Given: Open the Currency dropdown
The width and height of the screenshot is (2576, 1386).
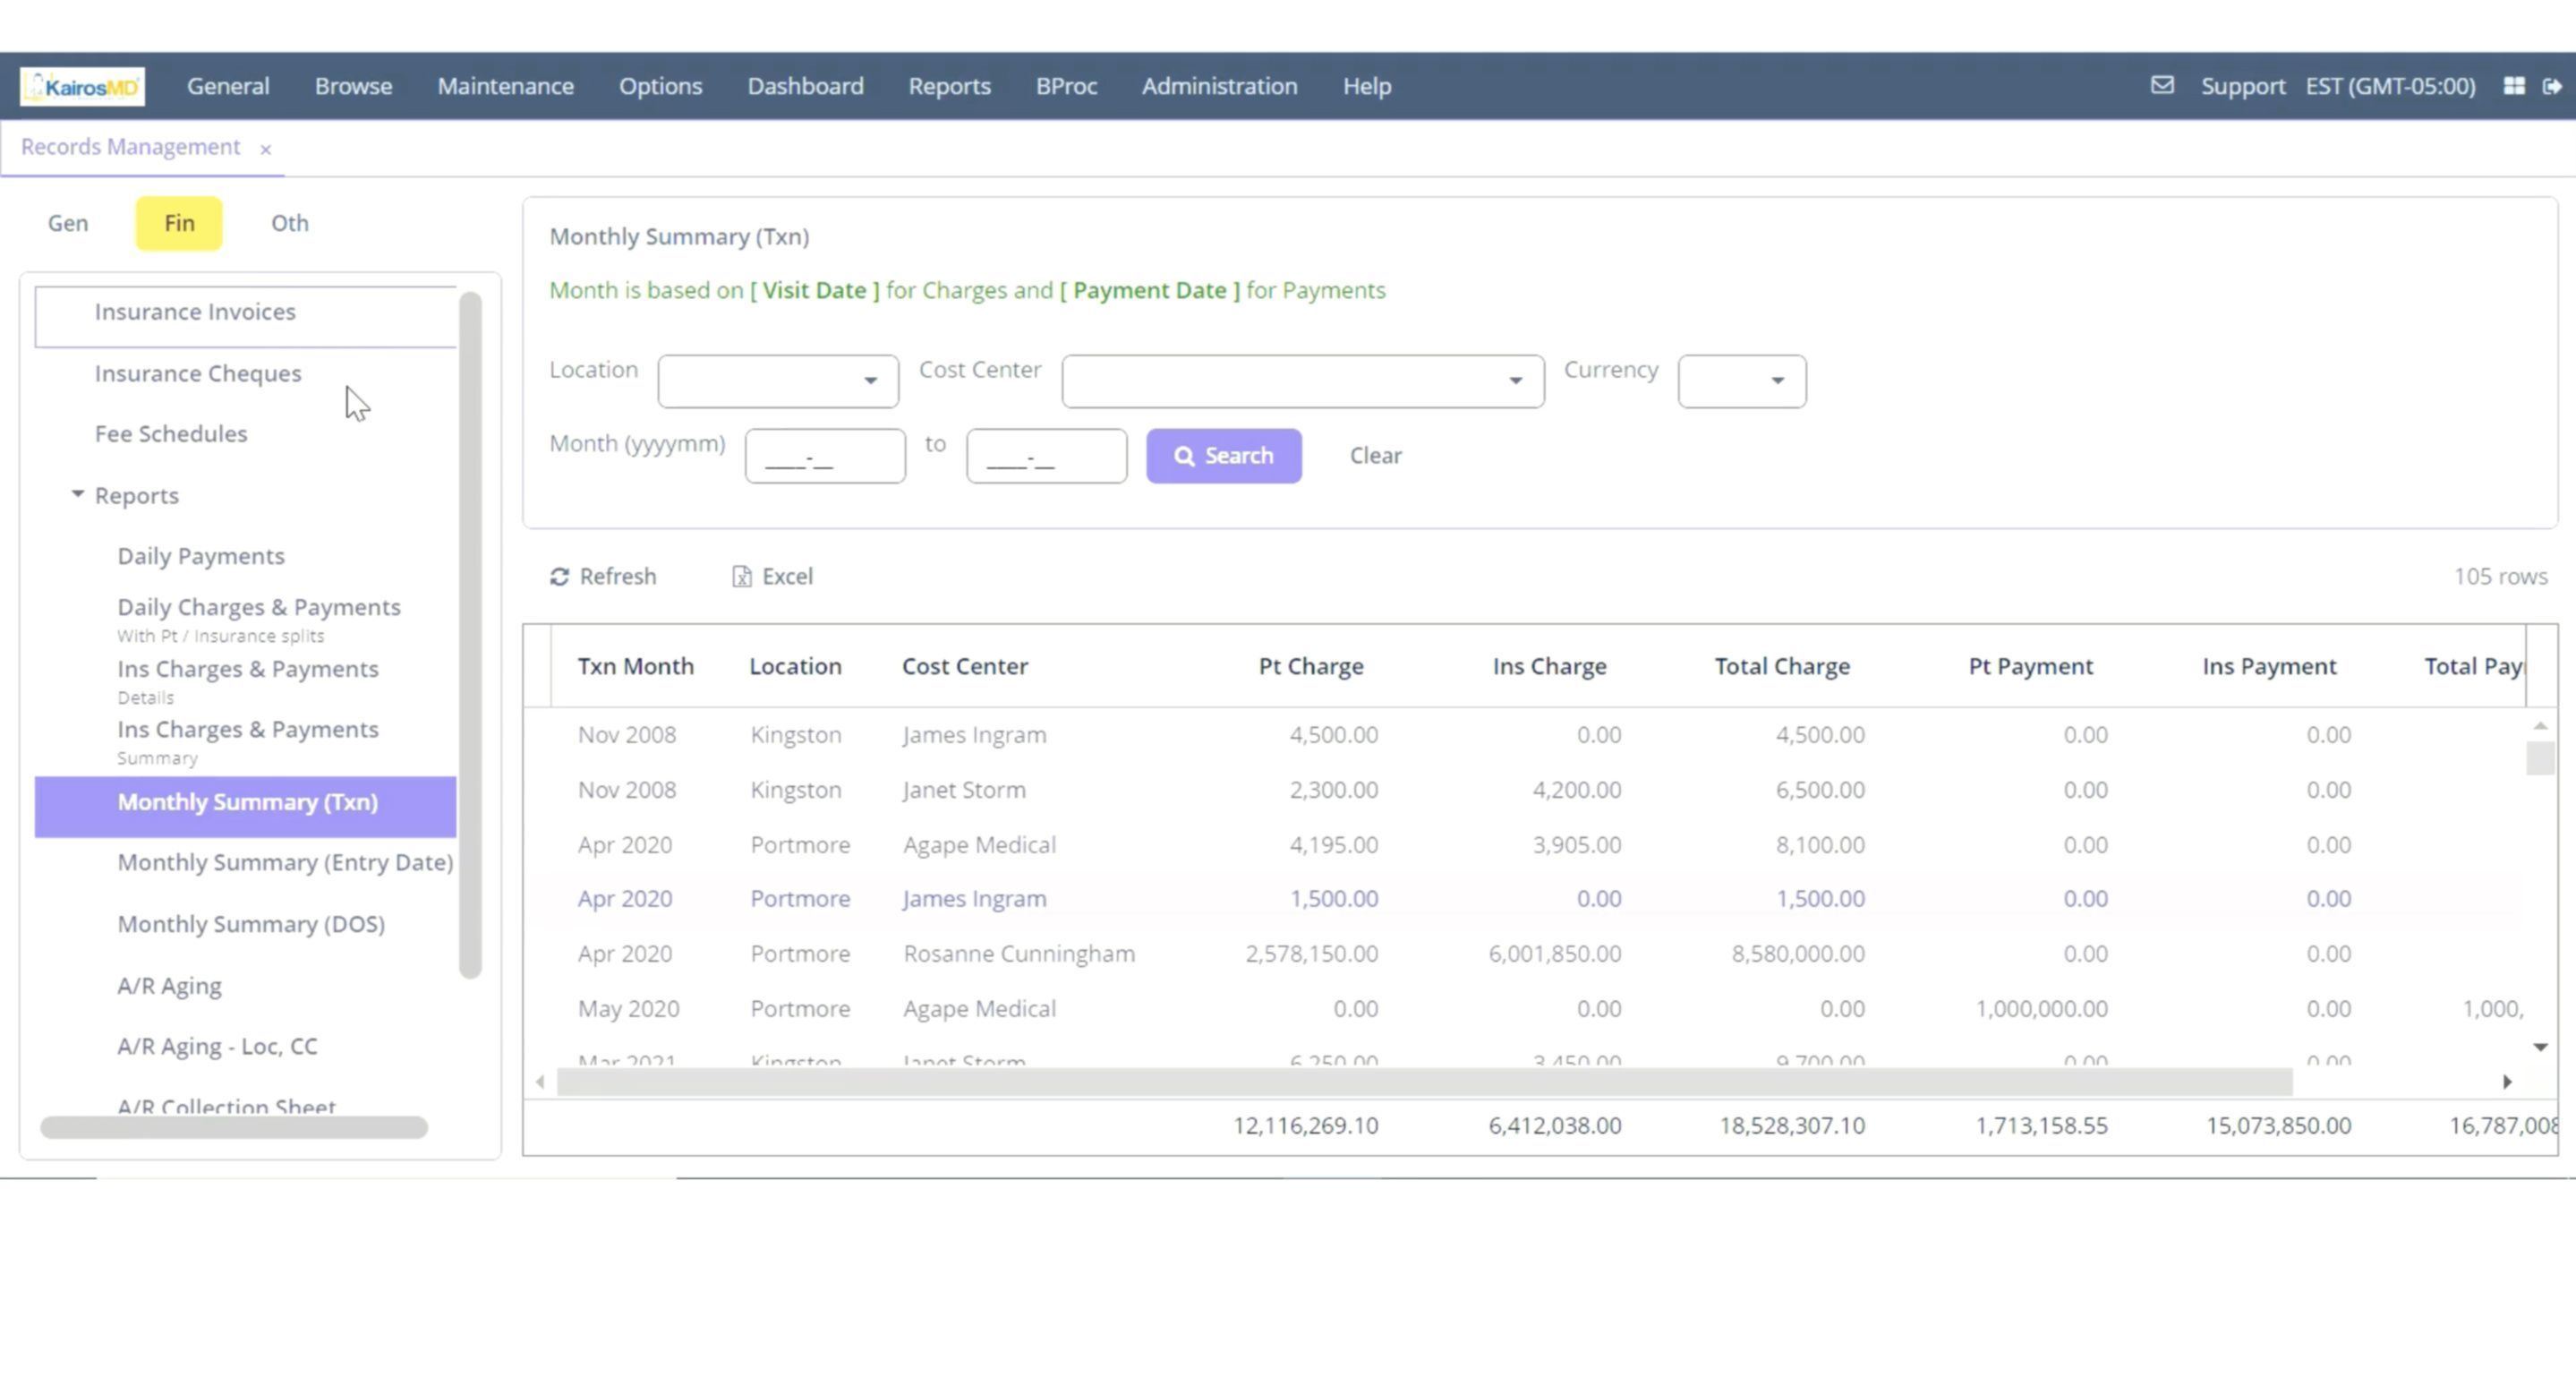Looking at the screenshot, I should tap(1741, 381).
